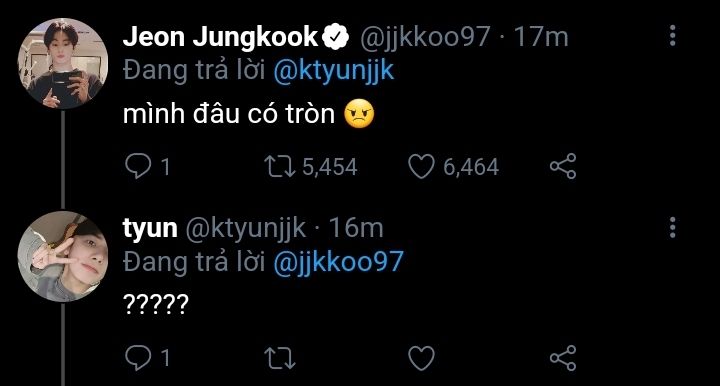Click the 17m timestamp on first tweet
This screenshot has height=386, width=720.
click(541, 37)
